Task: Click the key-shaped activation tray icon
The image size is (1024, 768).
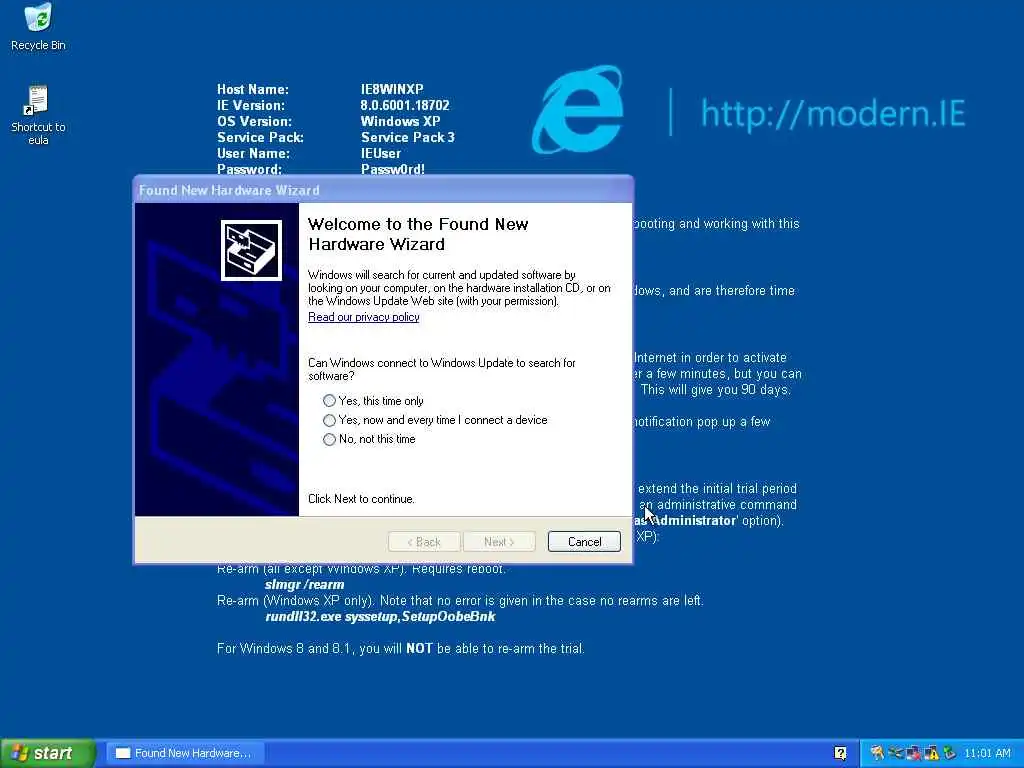Action: point(877,754)
